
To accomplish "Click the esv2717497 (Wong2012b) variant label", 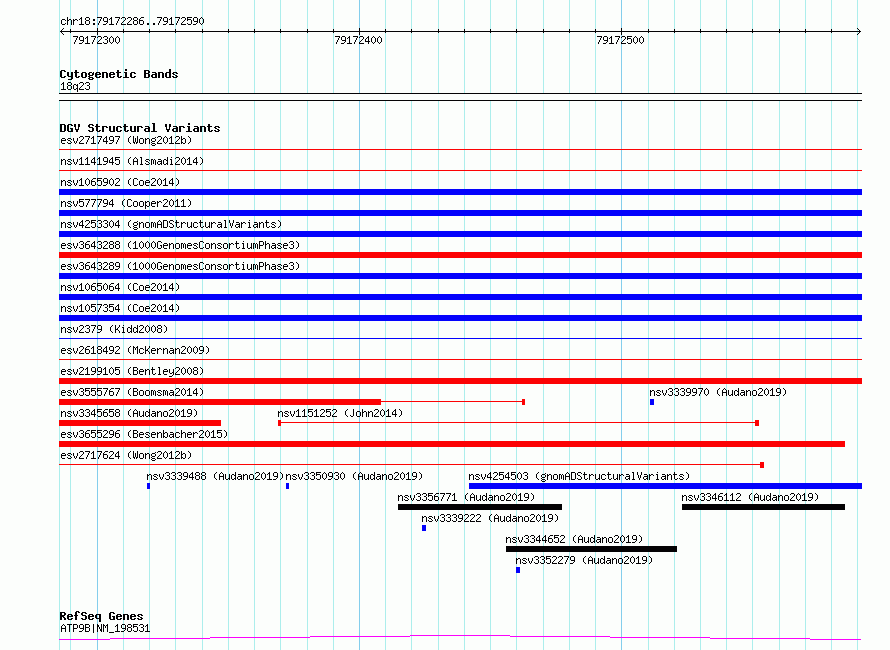I will click(126, 140).
